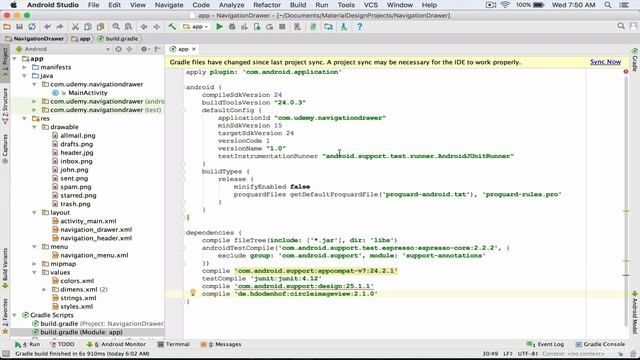
Task: Click the Undo arrow icon
Action: (x=47, y=27)
